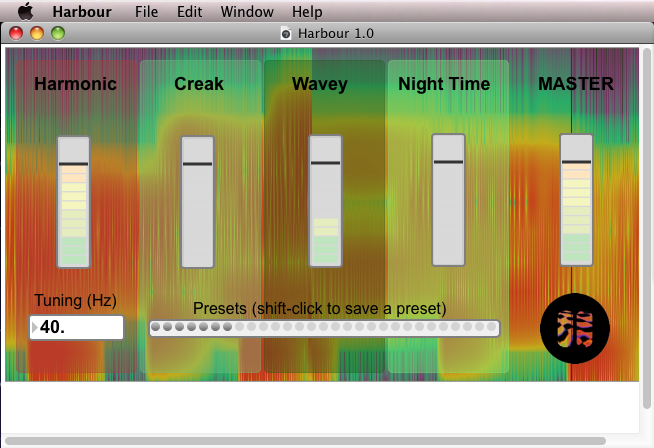Open the Harbour application menu

(x=82, y=12)
